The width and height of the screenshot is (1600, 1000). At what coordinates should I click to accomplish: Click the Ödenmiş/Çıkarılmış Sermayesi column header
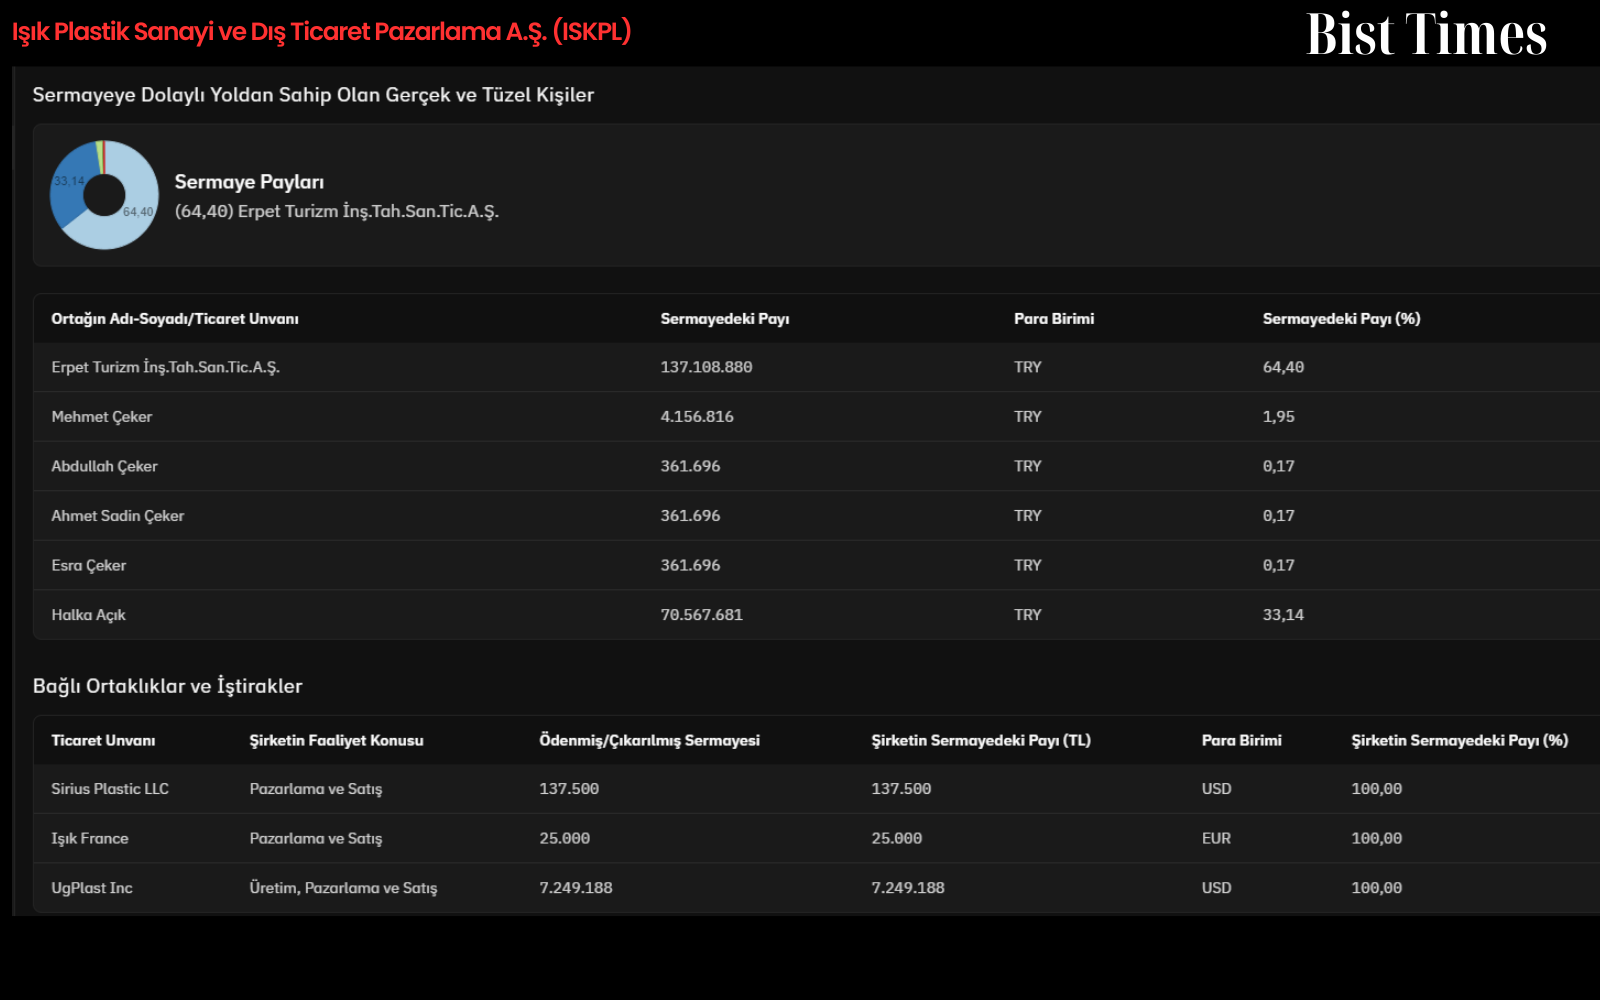(x=649, y=741)
